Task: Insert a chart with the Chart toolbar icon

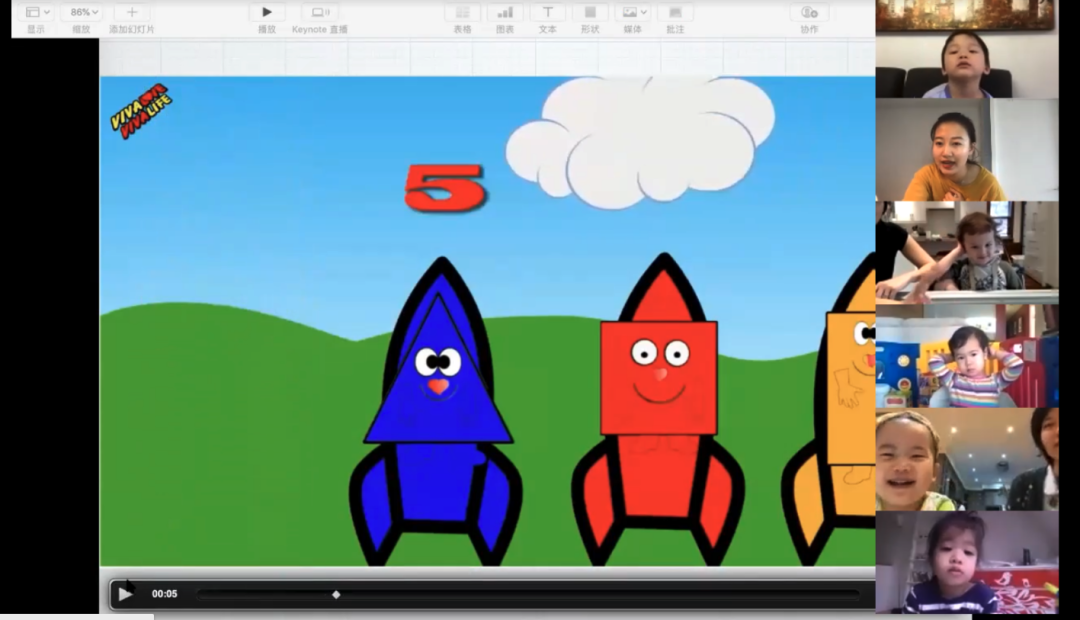Action: click(505, 12)
